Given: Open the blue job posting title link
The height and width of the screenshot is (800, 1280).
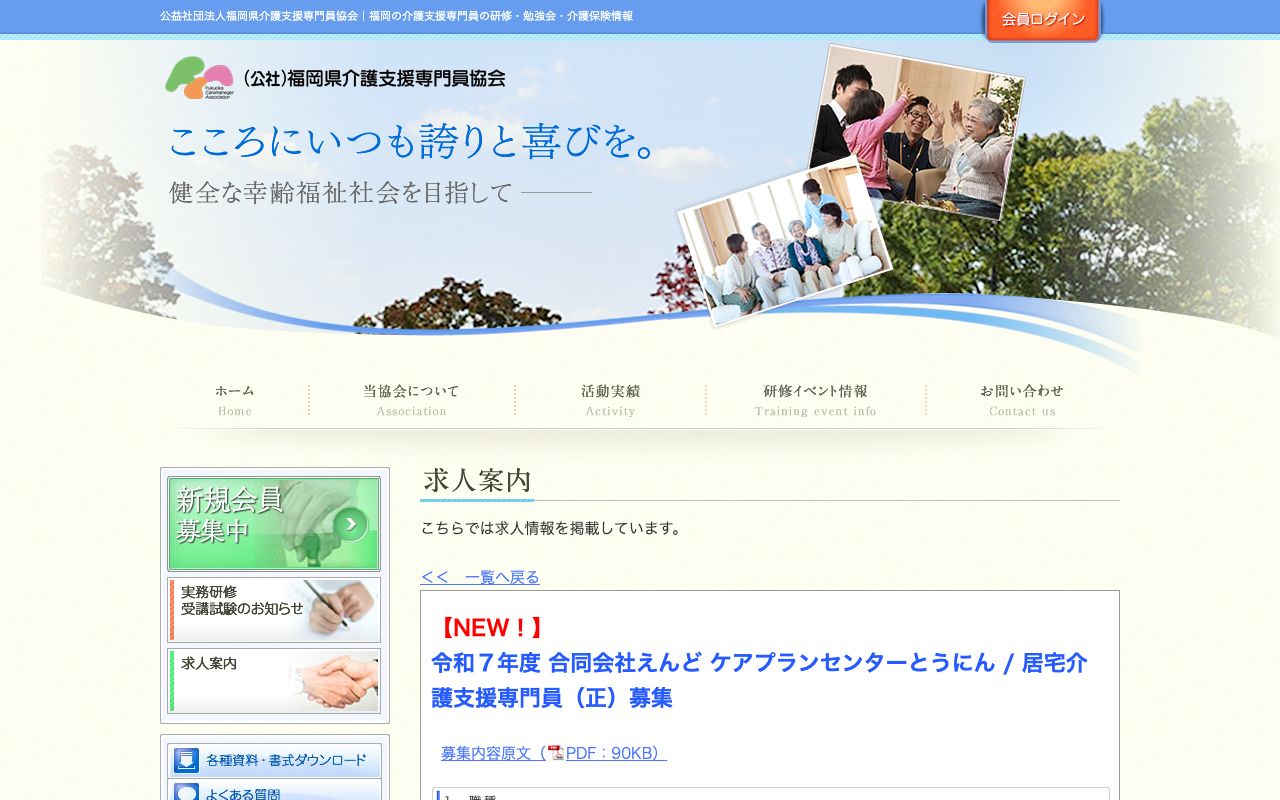Looking at the screenshot, I should pyautogui.click(x=764, y=680).
